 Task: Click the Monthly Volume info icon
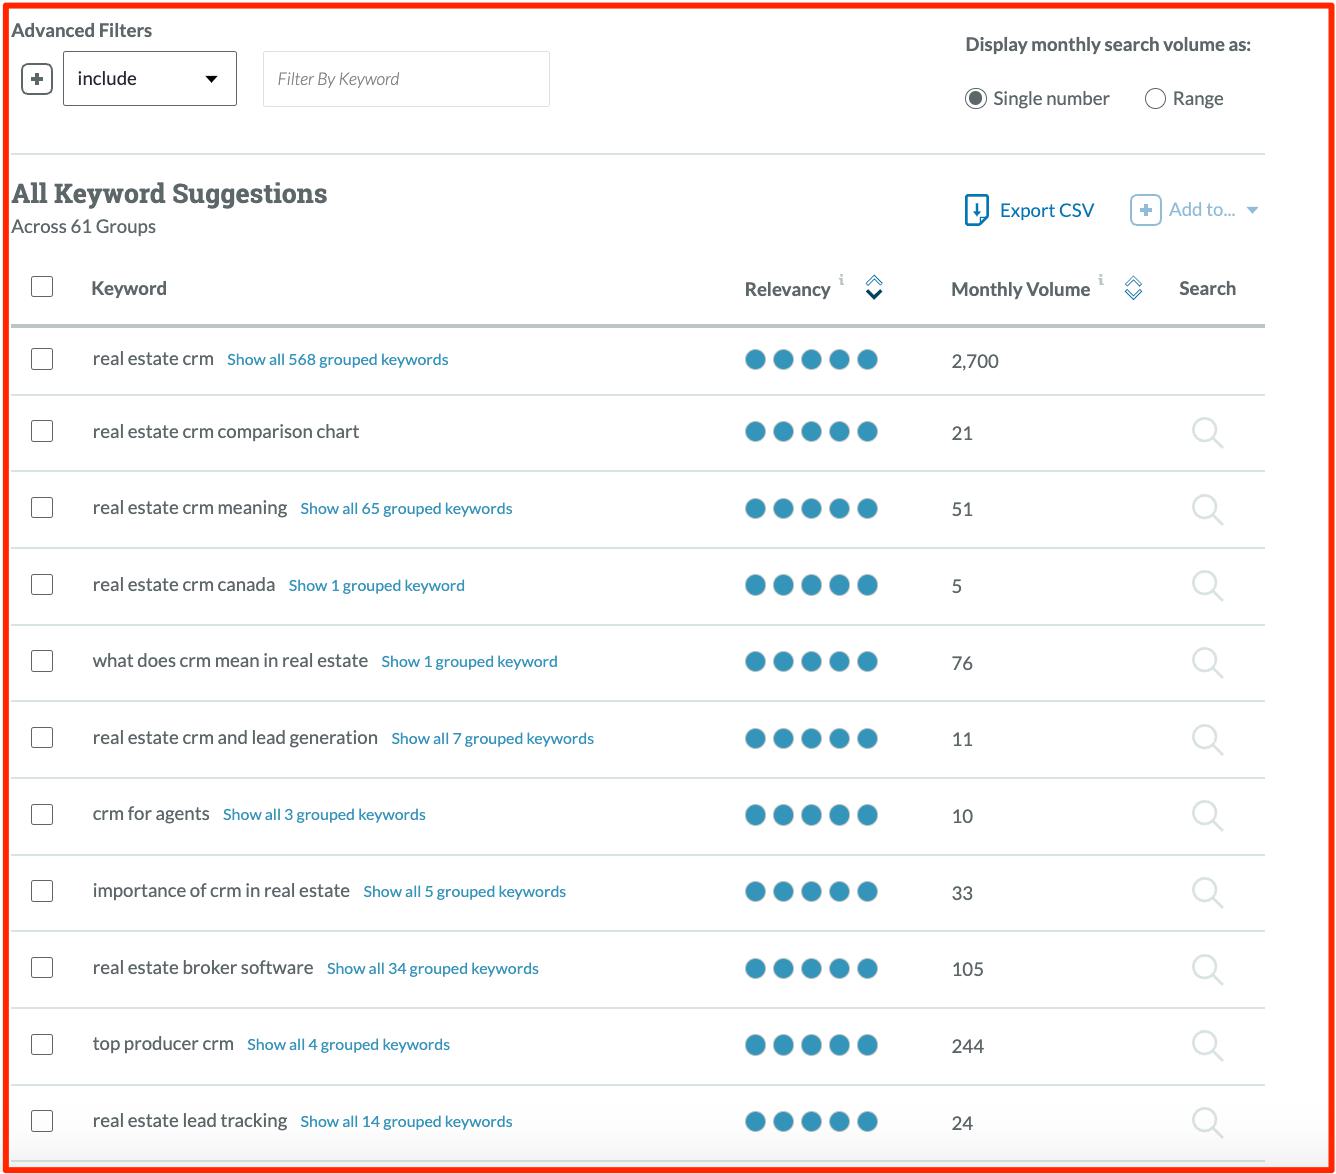[1101, 282]
